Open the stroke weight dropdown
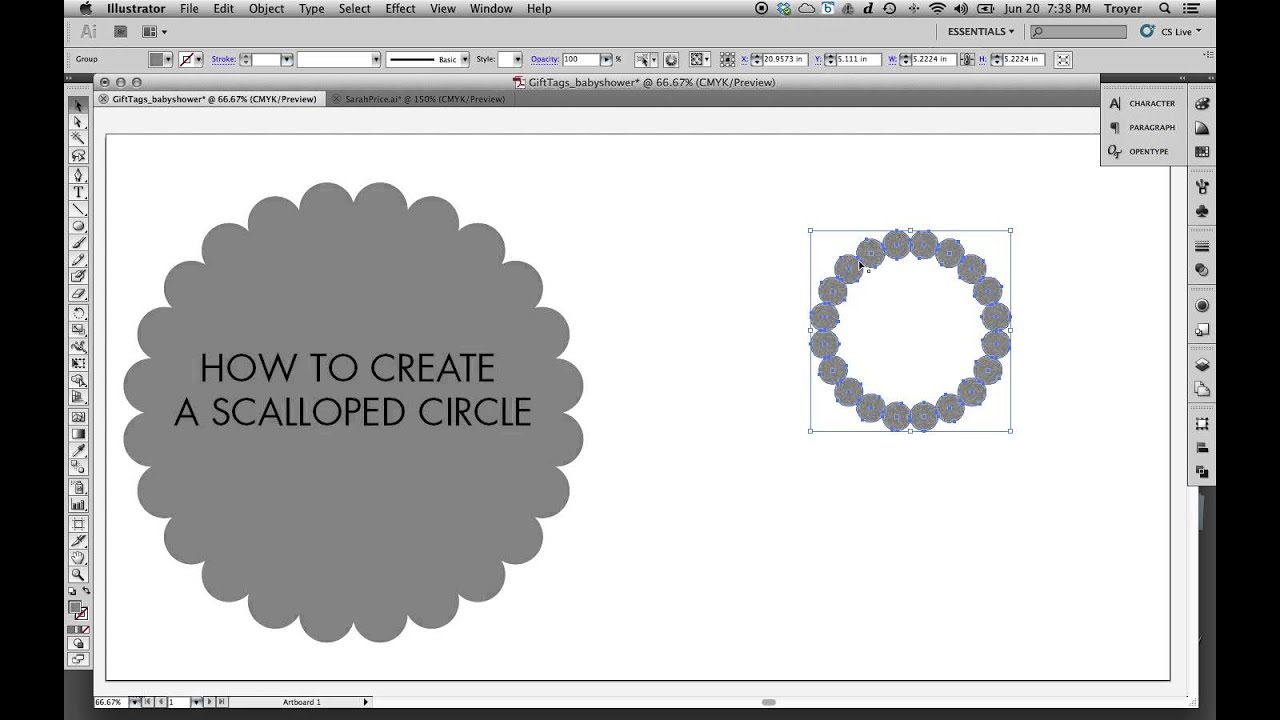This screenshot has height=720, width=1280. (x=287, y=59)
